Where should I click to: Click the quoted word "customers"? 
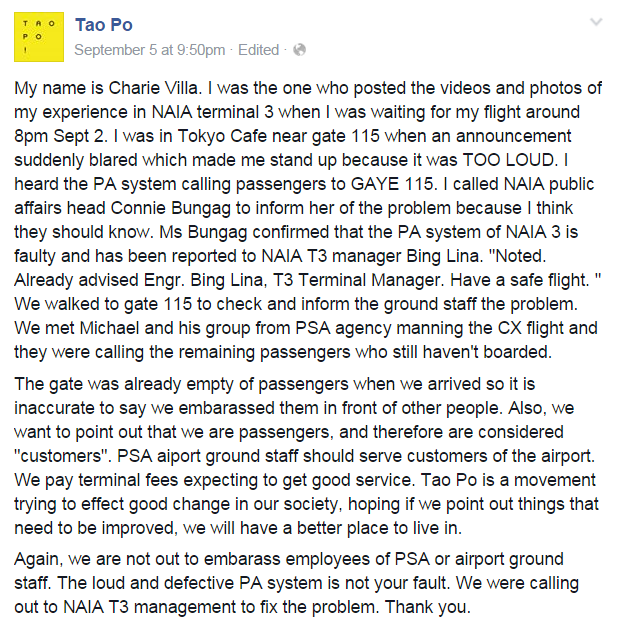coord(63,456)
